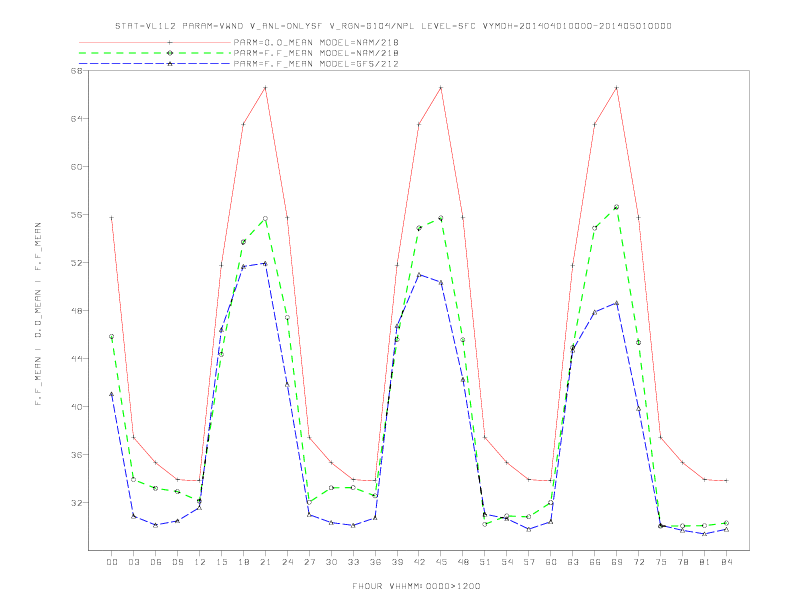Click x-axis forecast hour label 21
The height and width of the screenshot is (612, 792).
(265, 562)
